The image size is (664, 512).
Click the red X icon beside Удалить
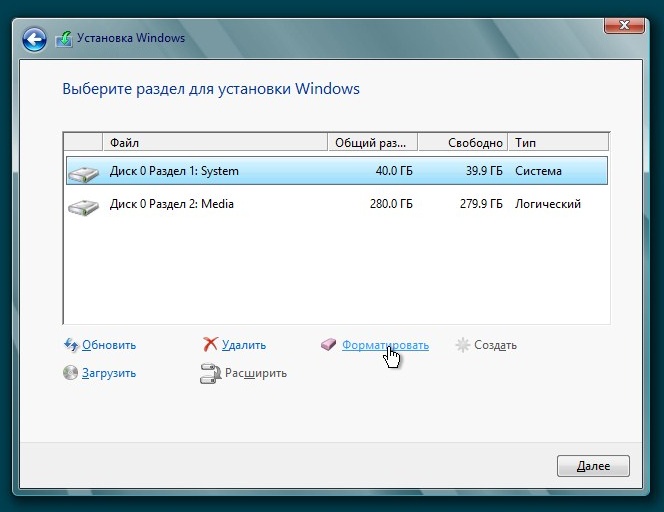pyautogui.click(x=210, y=345)
